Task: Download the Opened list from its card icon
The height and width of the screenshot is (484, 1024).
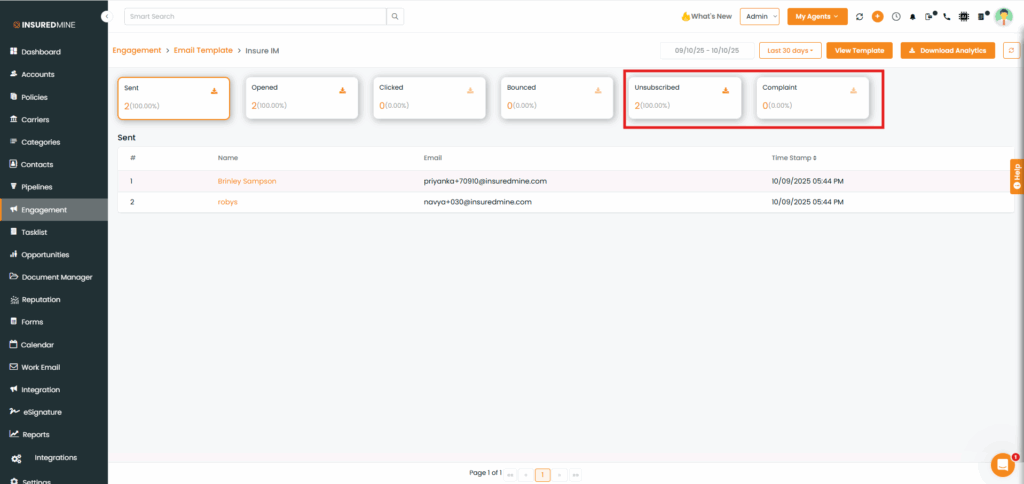Action: [342, 90]
